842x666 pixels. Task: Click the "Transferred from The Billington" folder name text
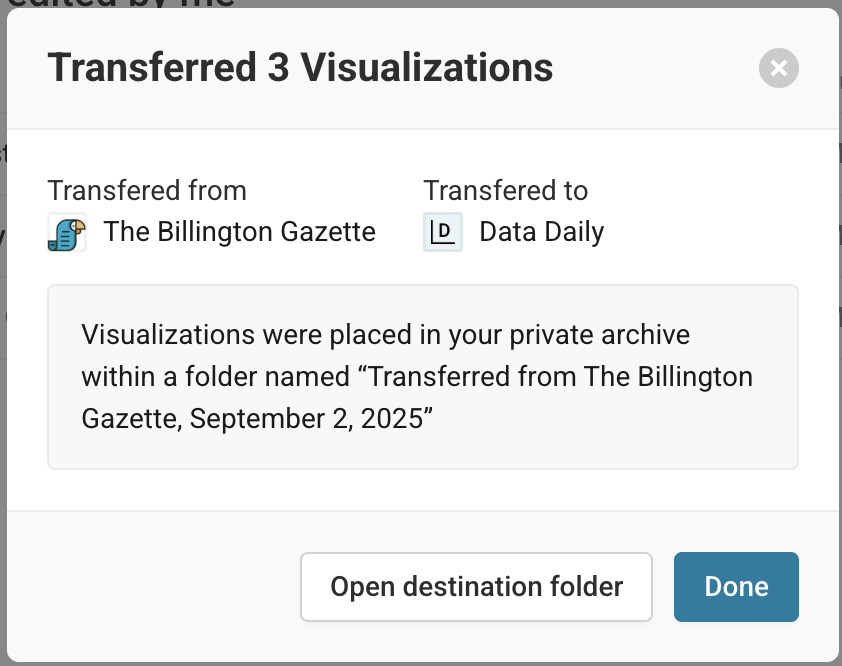pyautogui.click(x=560, y=377)
